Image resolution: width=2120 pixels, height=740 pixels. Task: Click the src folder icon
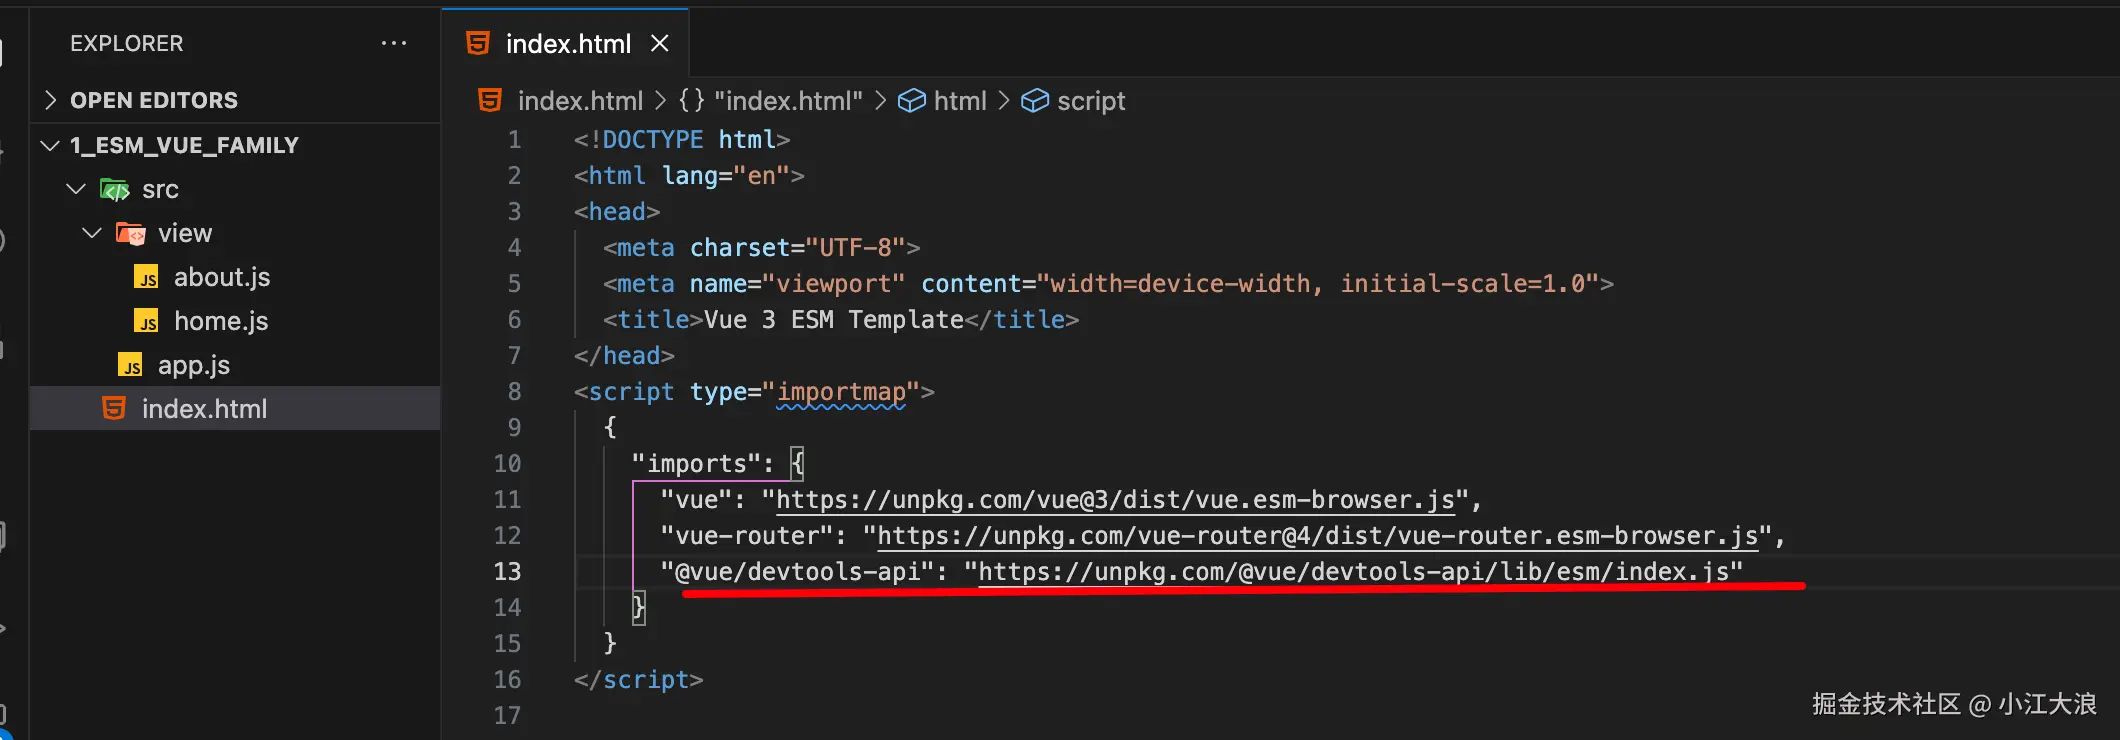point(115,189)
